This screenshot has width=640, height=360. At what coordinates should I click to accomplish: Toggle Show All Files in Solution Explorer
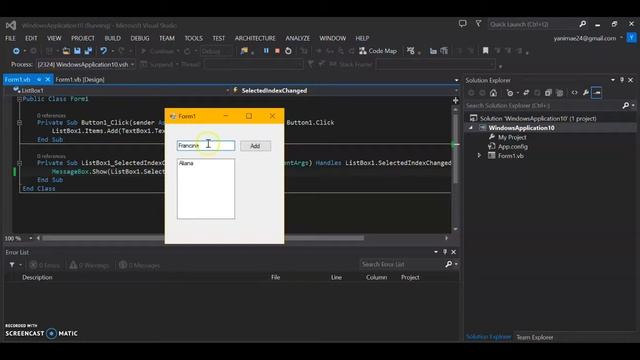560,93
